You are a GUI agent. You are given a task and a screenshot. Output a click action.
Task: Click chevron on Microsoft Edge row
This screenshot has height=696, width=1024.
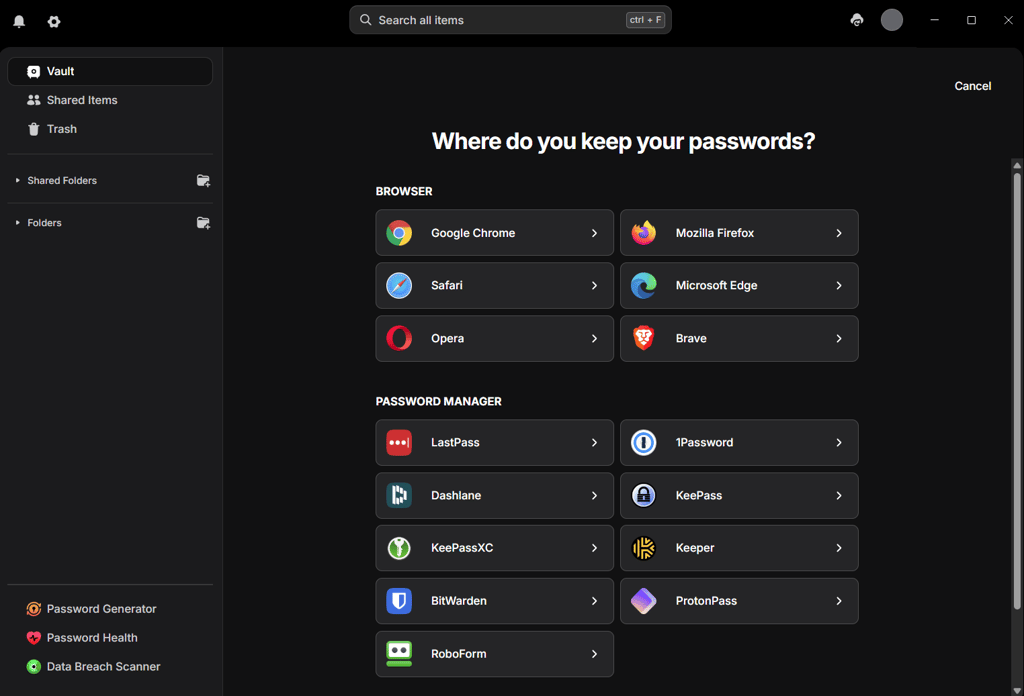[x=839, y=285]
